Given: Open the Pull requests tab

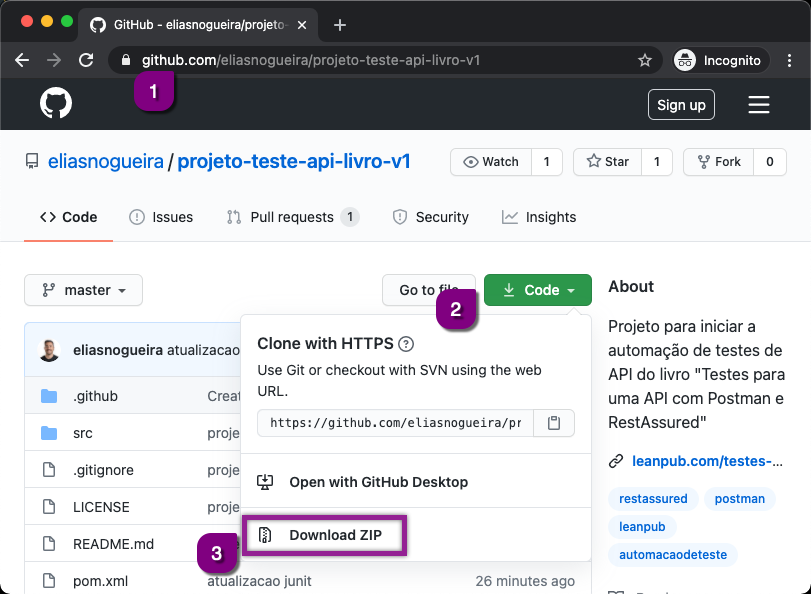Looking at the screenshot, I should pyautogui.click(x=293, y=217).
